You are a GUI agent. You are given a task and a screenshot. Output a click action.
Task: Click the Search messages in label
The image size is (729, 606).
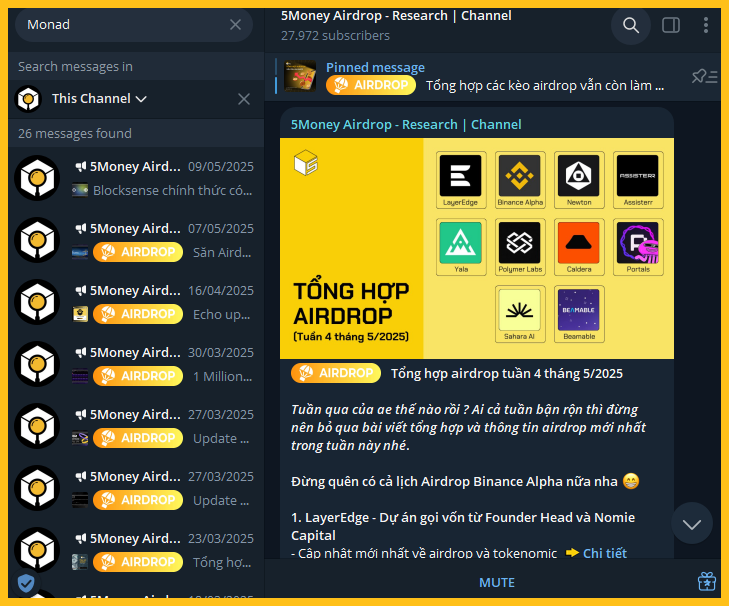(75, 67)
